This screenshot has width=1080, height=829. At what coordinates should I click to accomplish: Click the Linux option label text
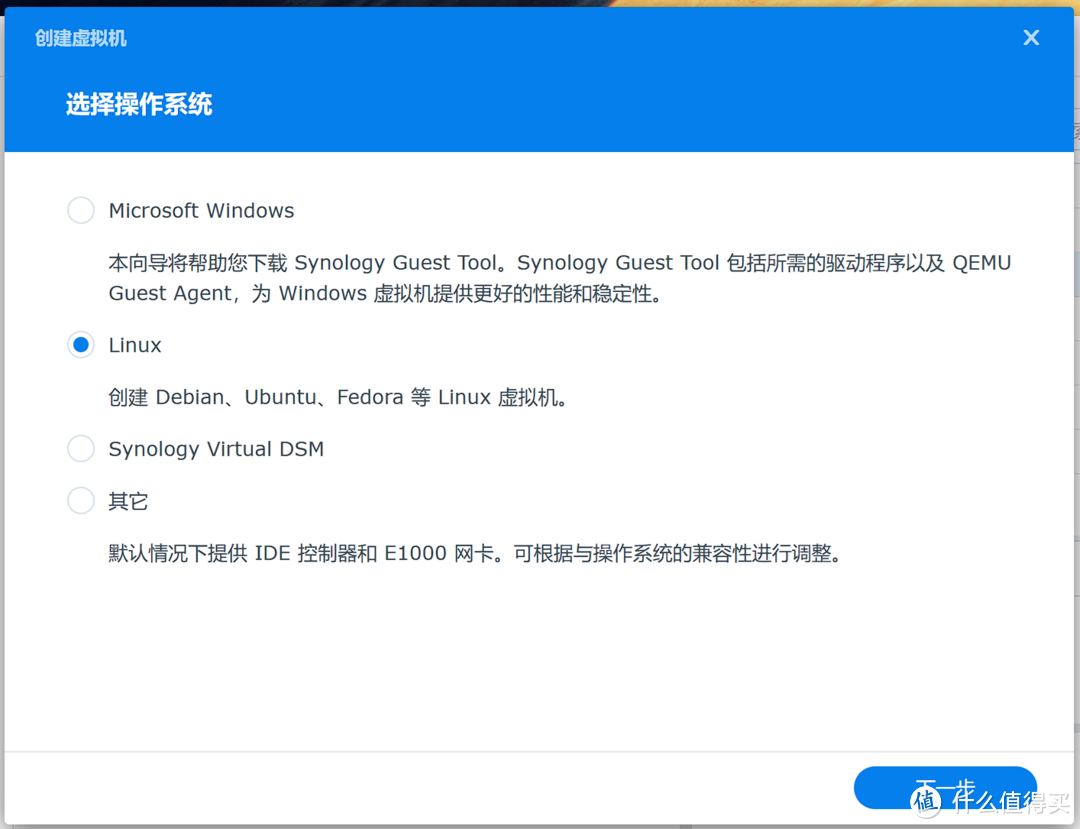point(134,344)
